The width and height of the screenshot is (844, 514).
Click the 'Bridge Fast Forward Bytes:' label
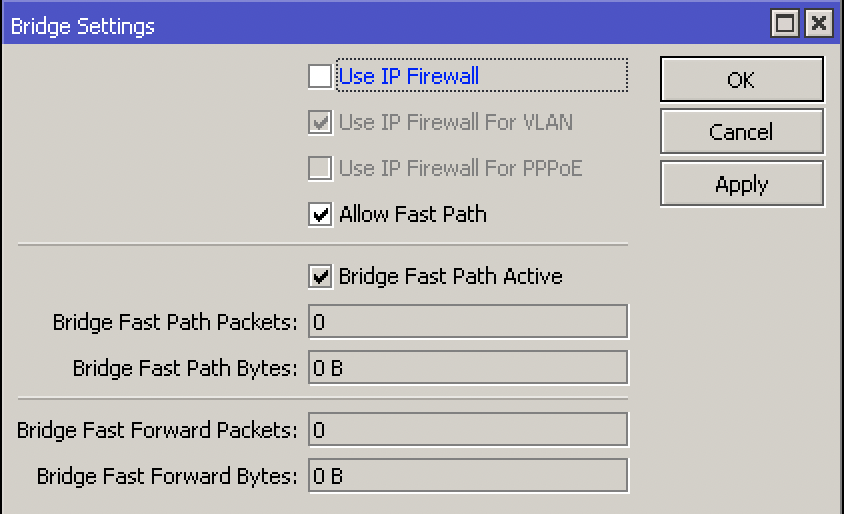[x=167, y=477]
